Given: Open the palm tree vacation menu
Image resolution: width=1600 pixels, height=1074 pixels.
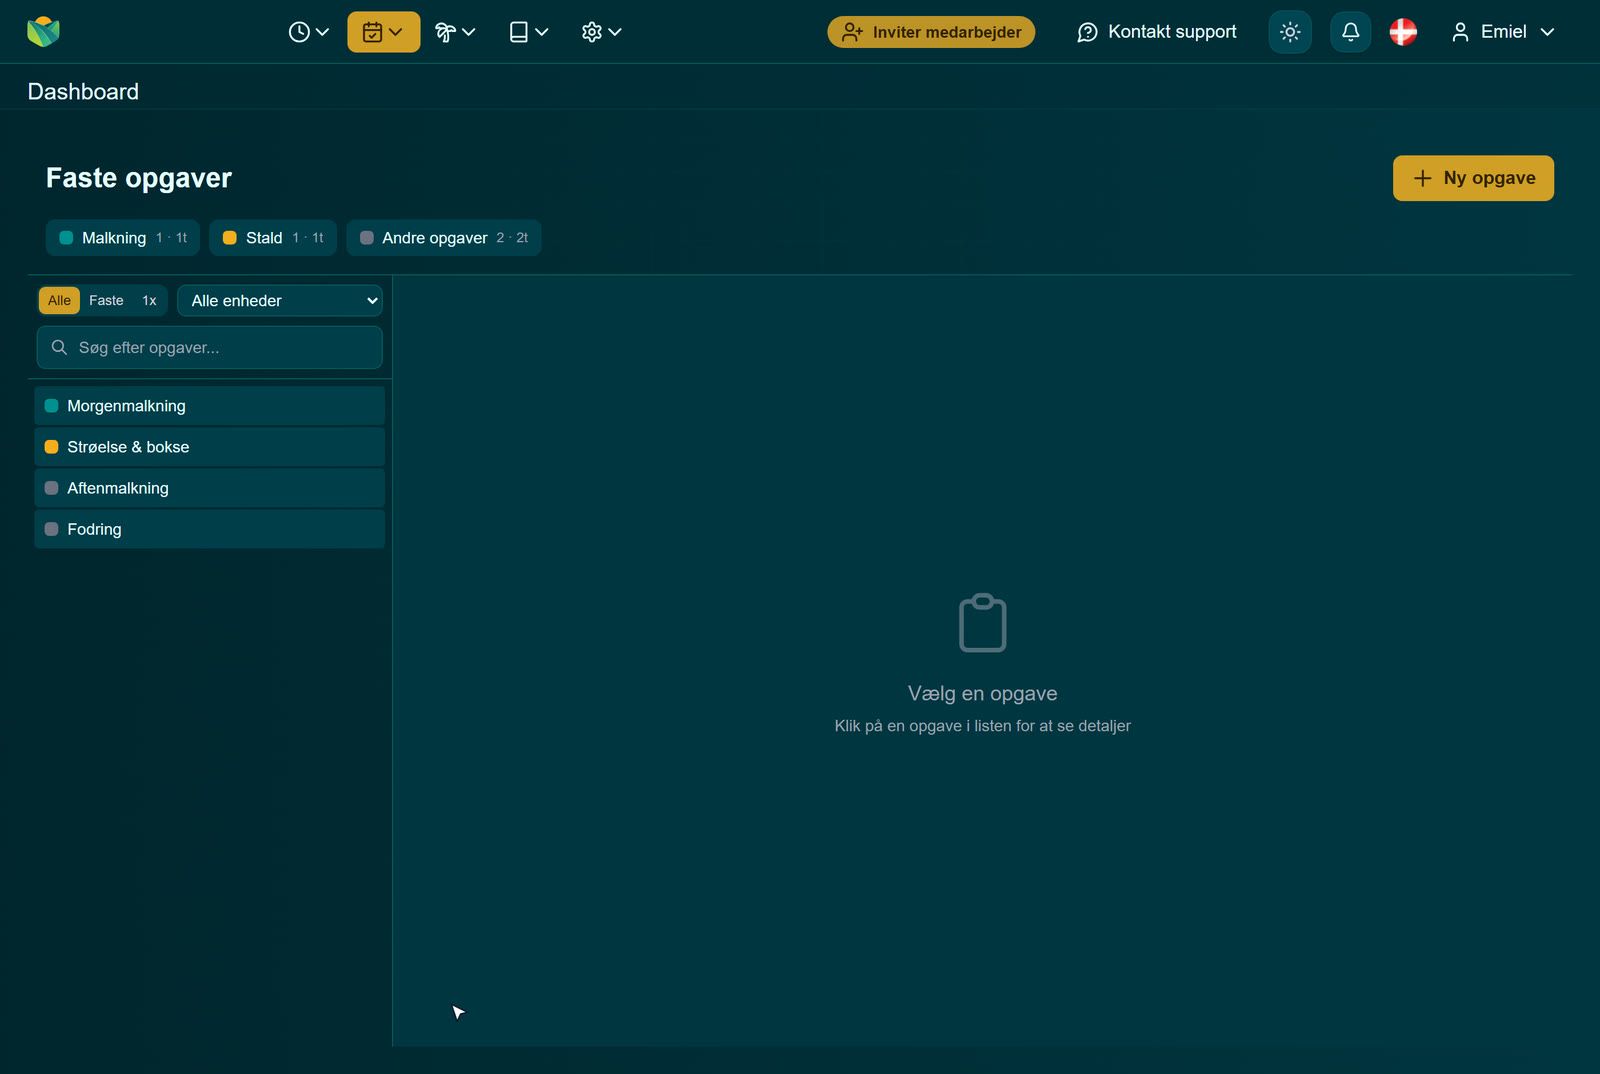Looking at the screenshot, I should click(455, 32).
